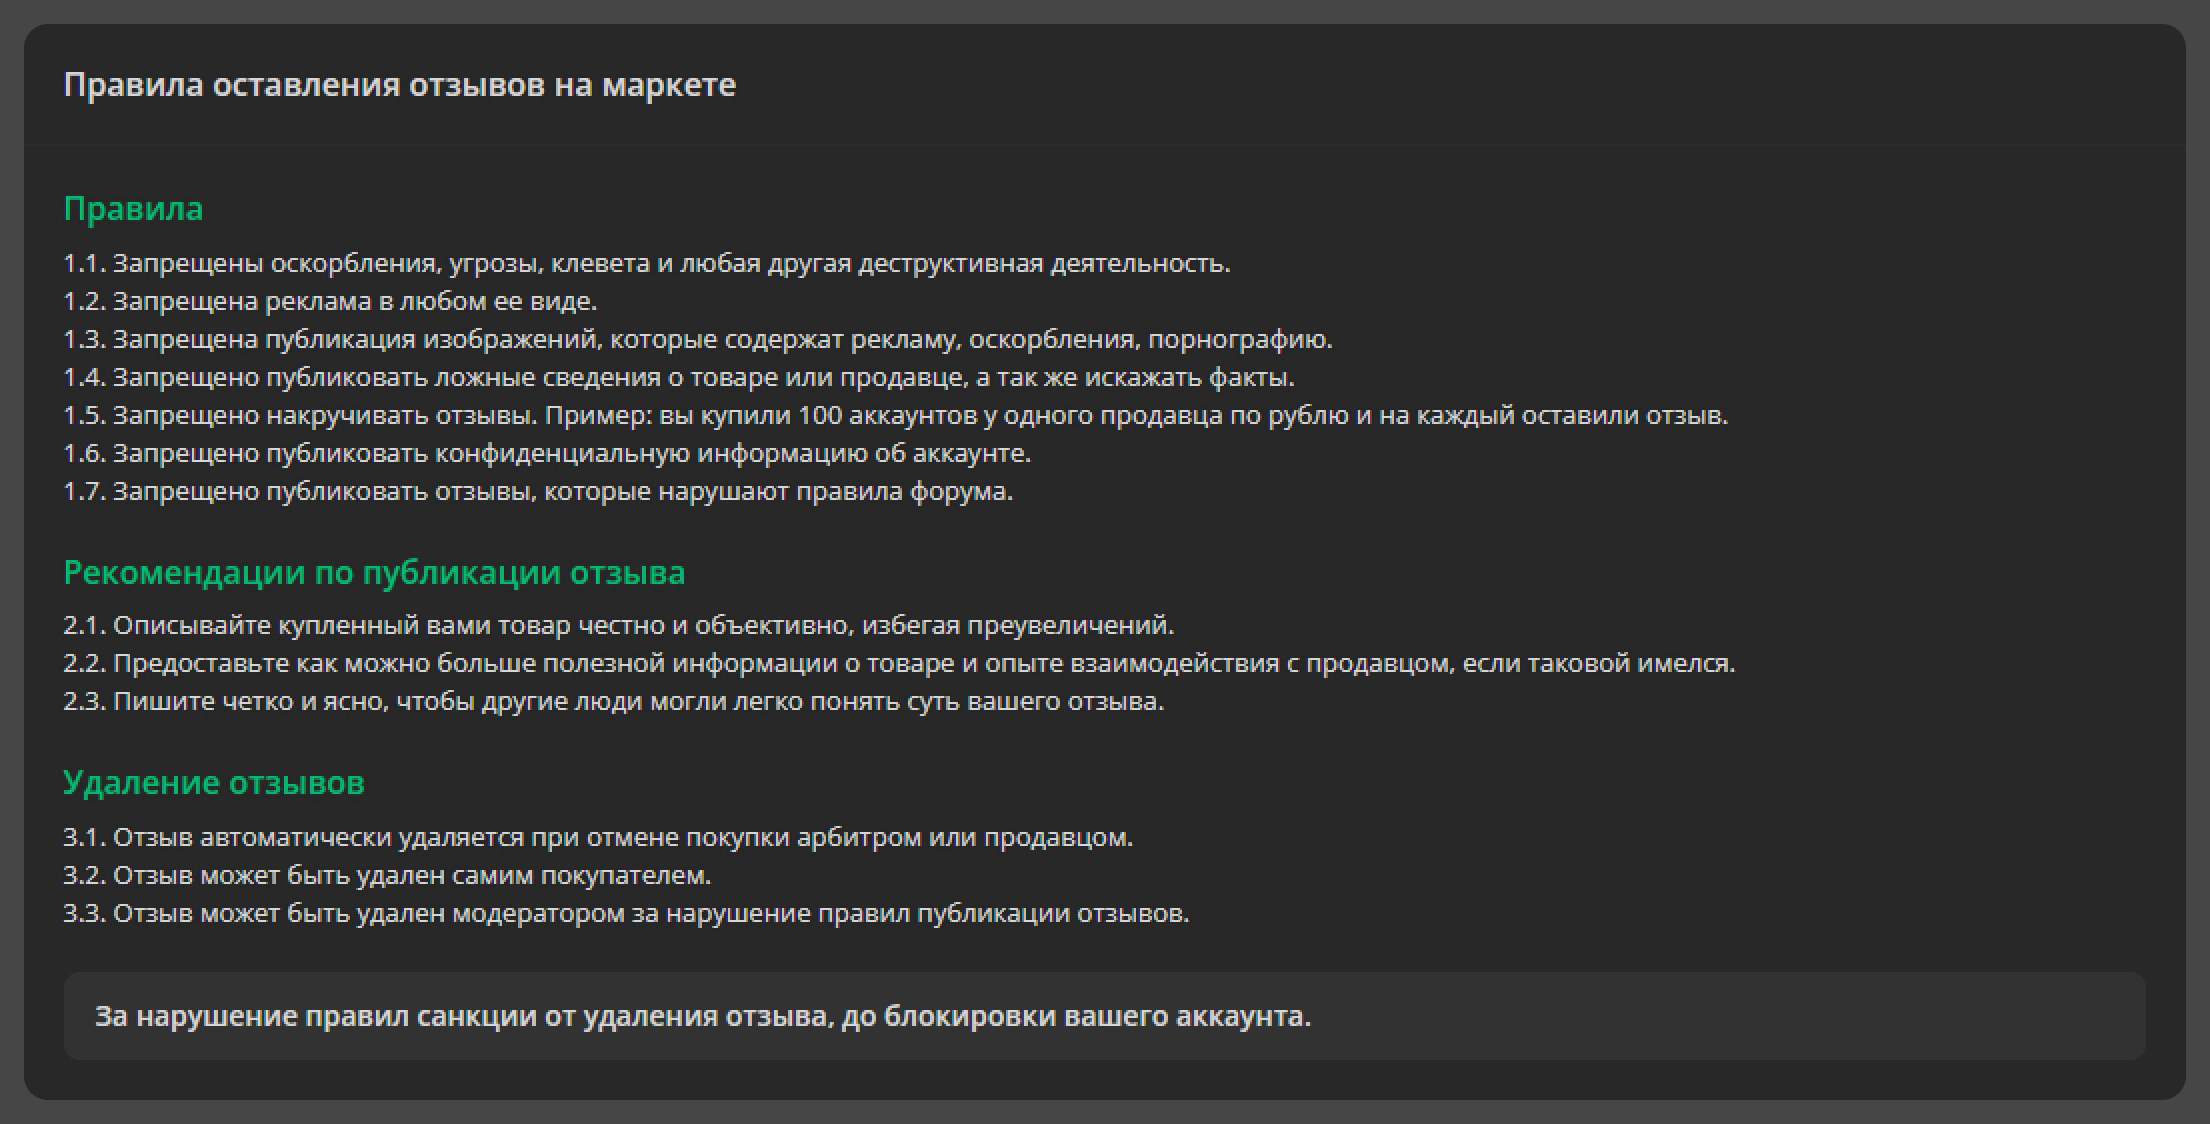Image resolution: width=2210 pixels, height=1124 pixels.
Task: Click rule 1.1 about insults and threats
Action: tap(647, 263)
